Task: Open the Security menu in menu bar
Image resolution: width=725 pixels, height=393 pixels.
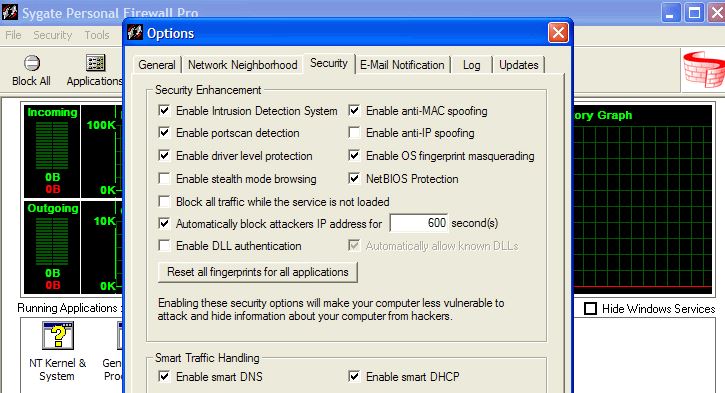Action: coord(52,35)
